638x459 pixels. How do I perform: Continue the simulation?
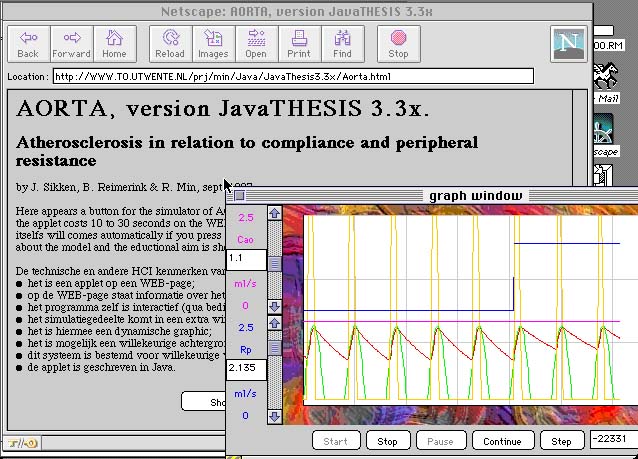click(503, 441)
